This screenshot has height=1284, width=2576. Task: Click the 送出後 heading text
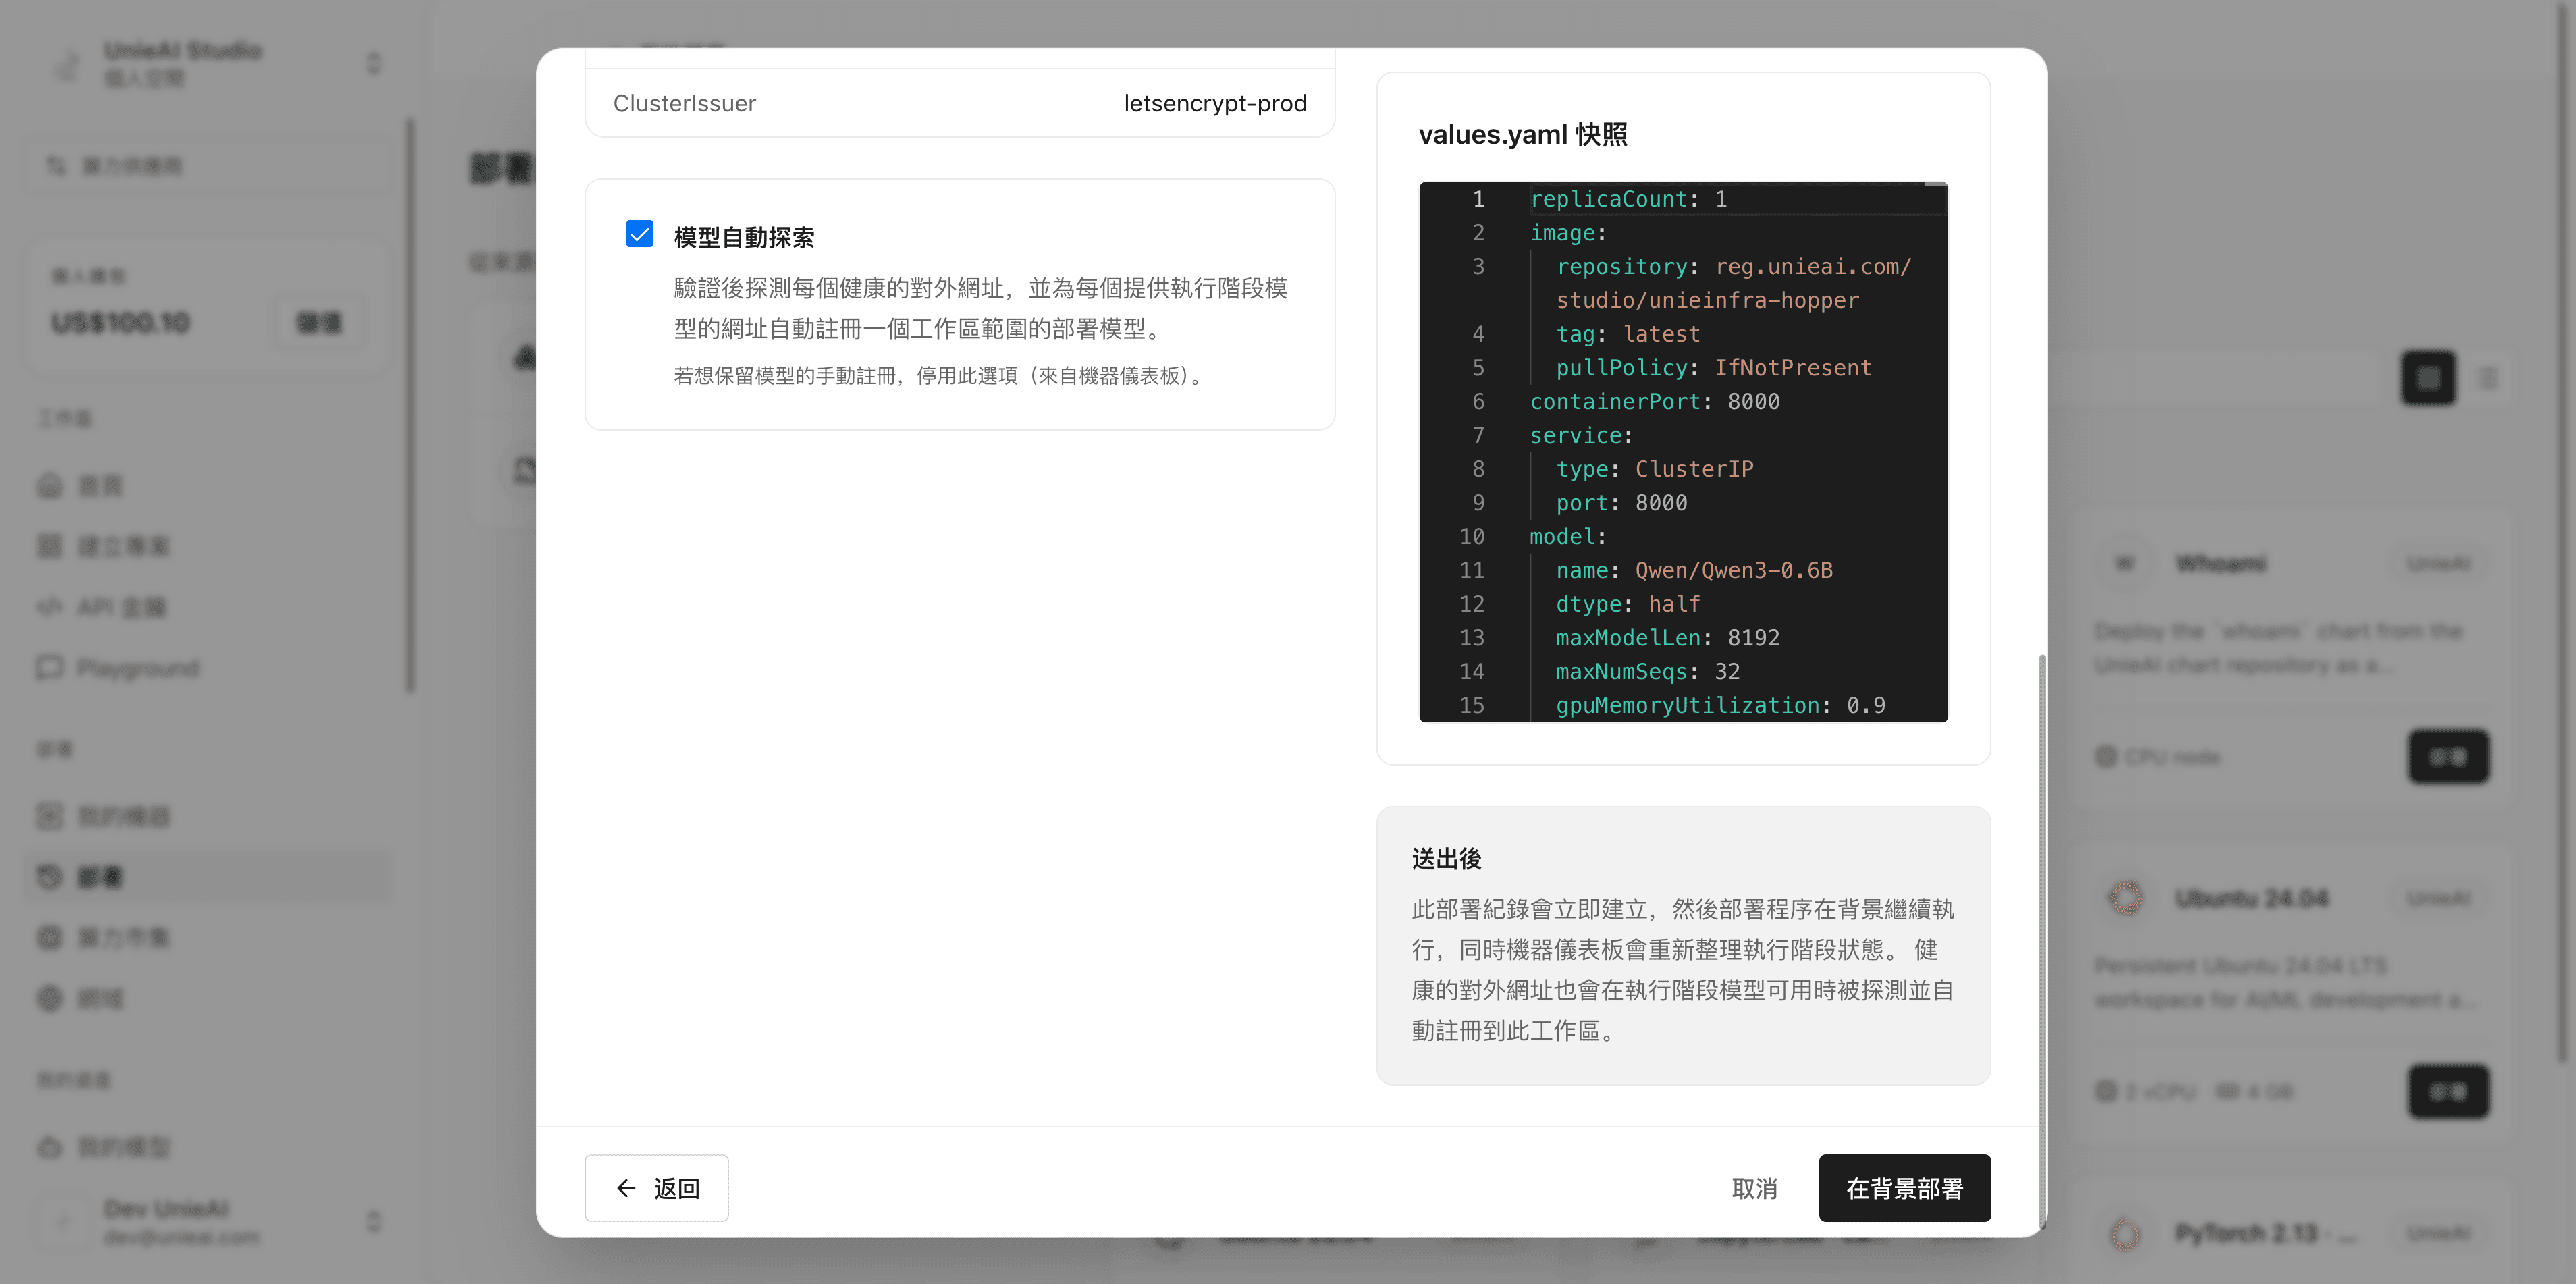pos(1446,859)
